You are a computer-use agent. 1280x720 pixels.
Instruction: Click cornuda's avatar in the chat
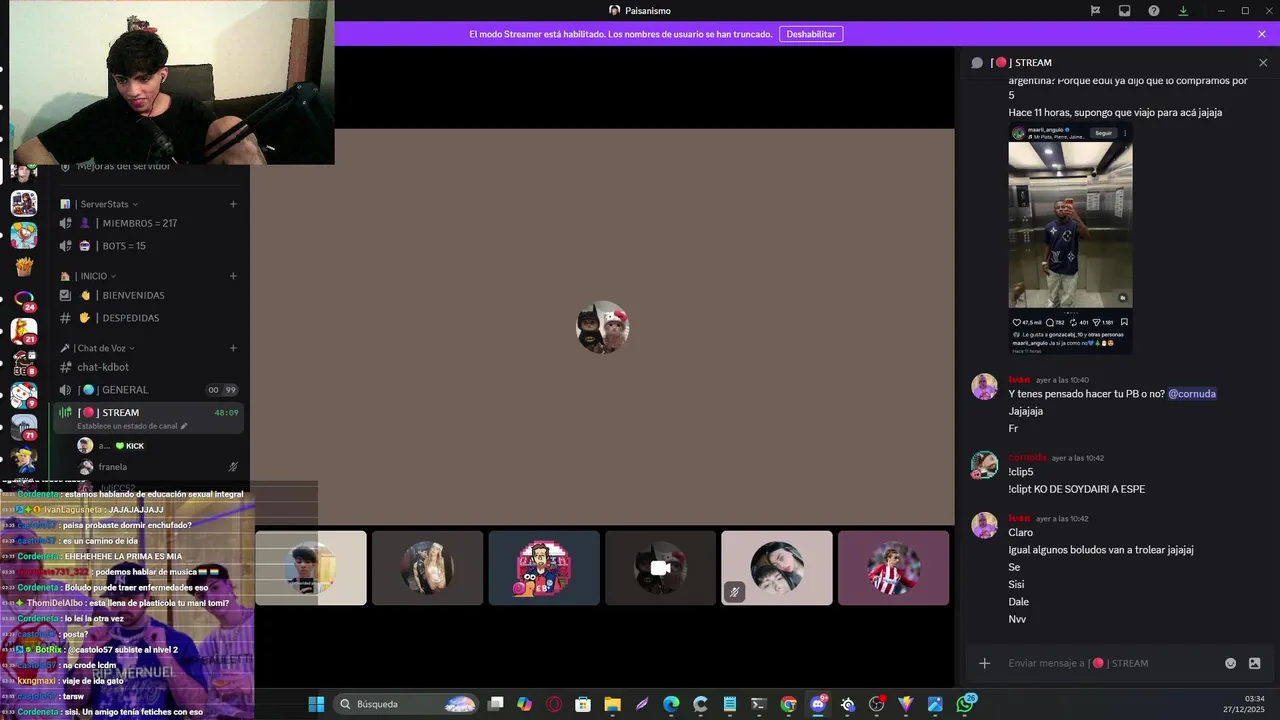[985, 465]
